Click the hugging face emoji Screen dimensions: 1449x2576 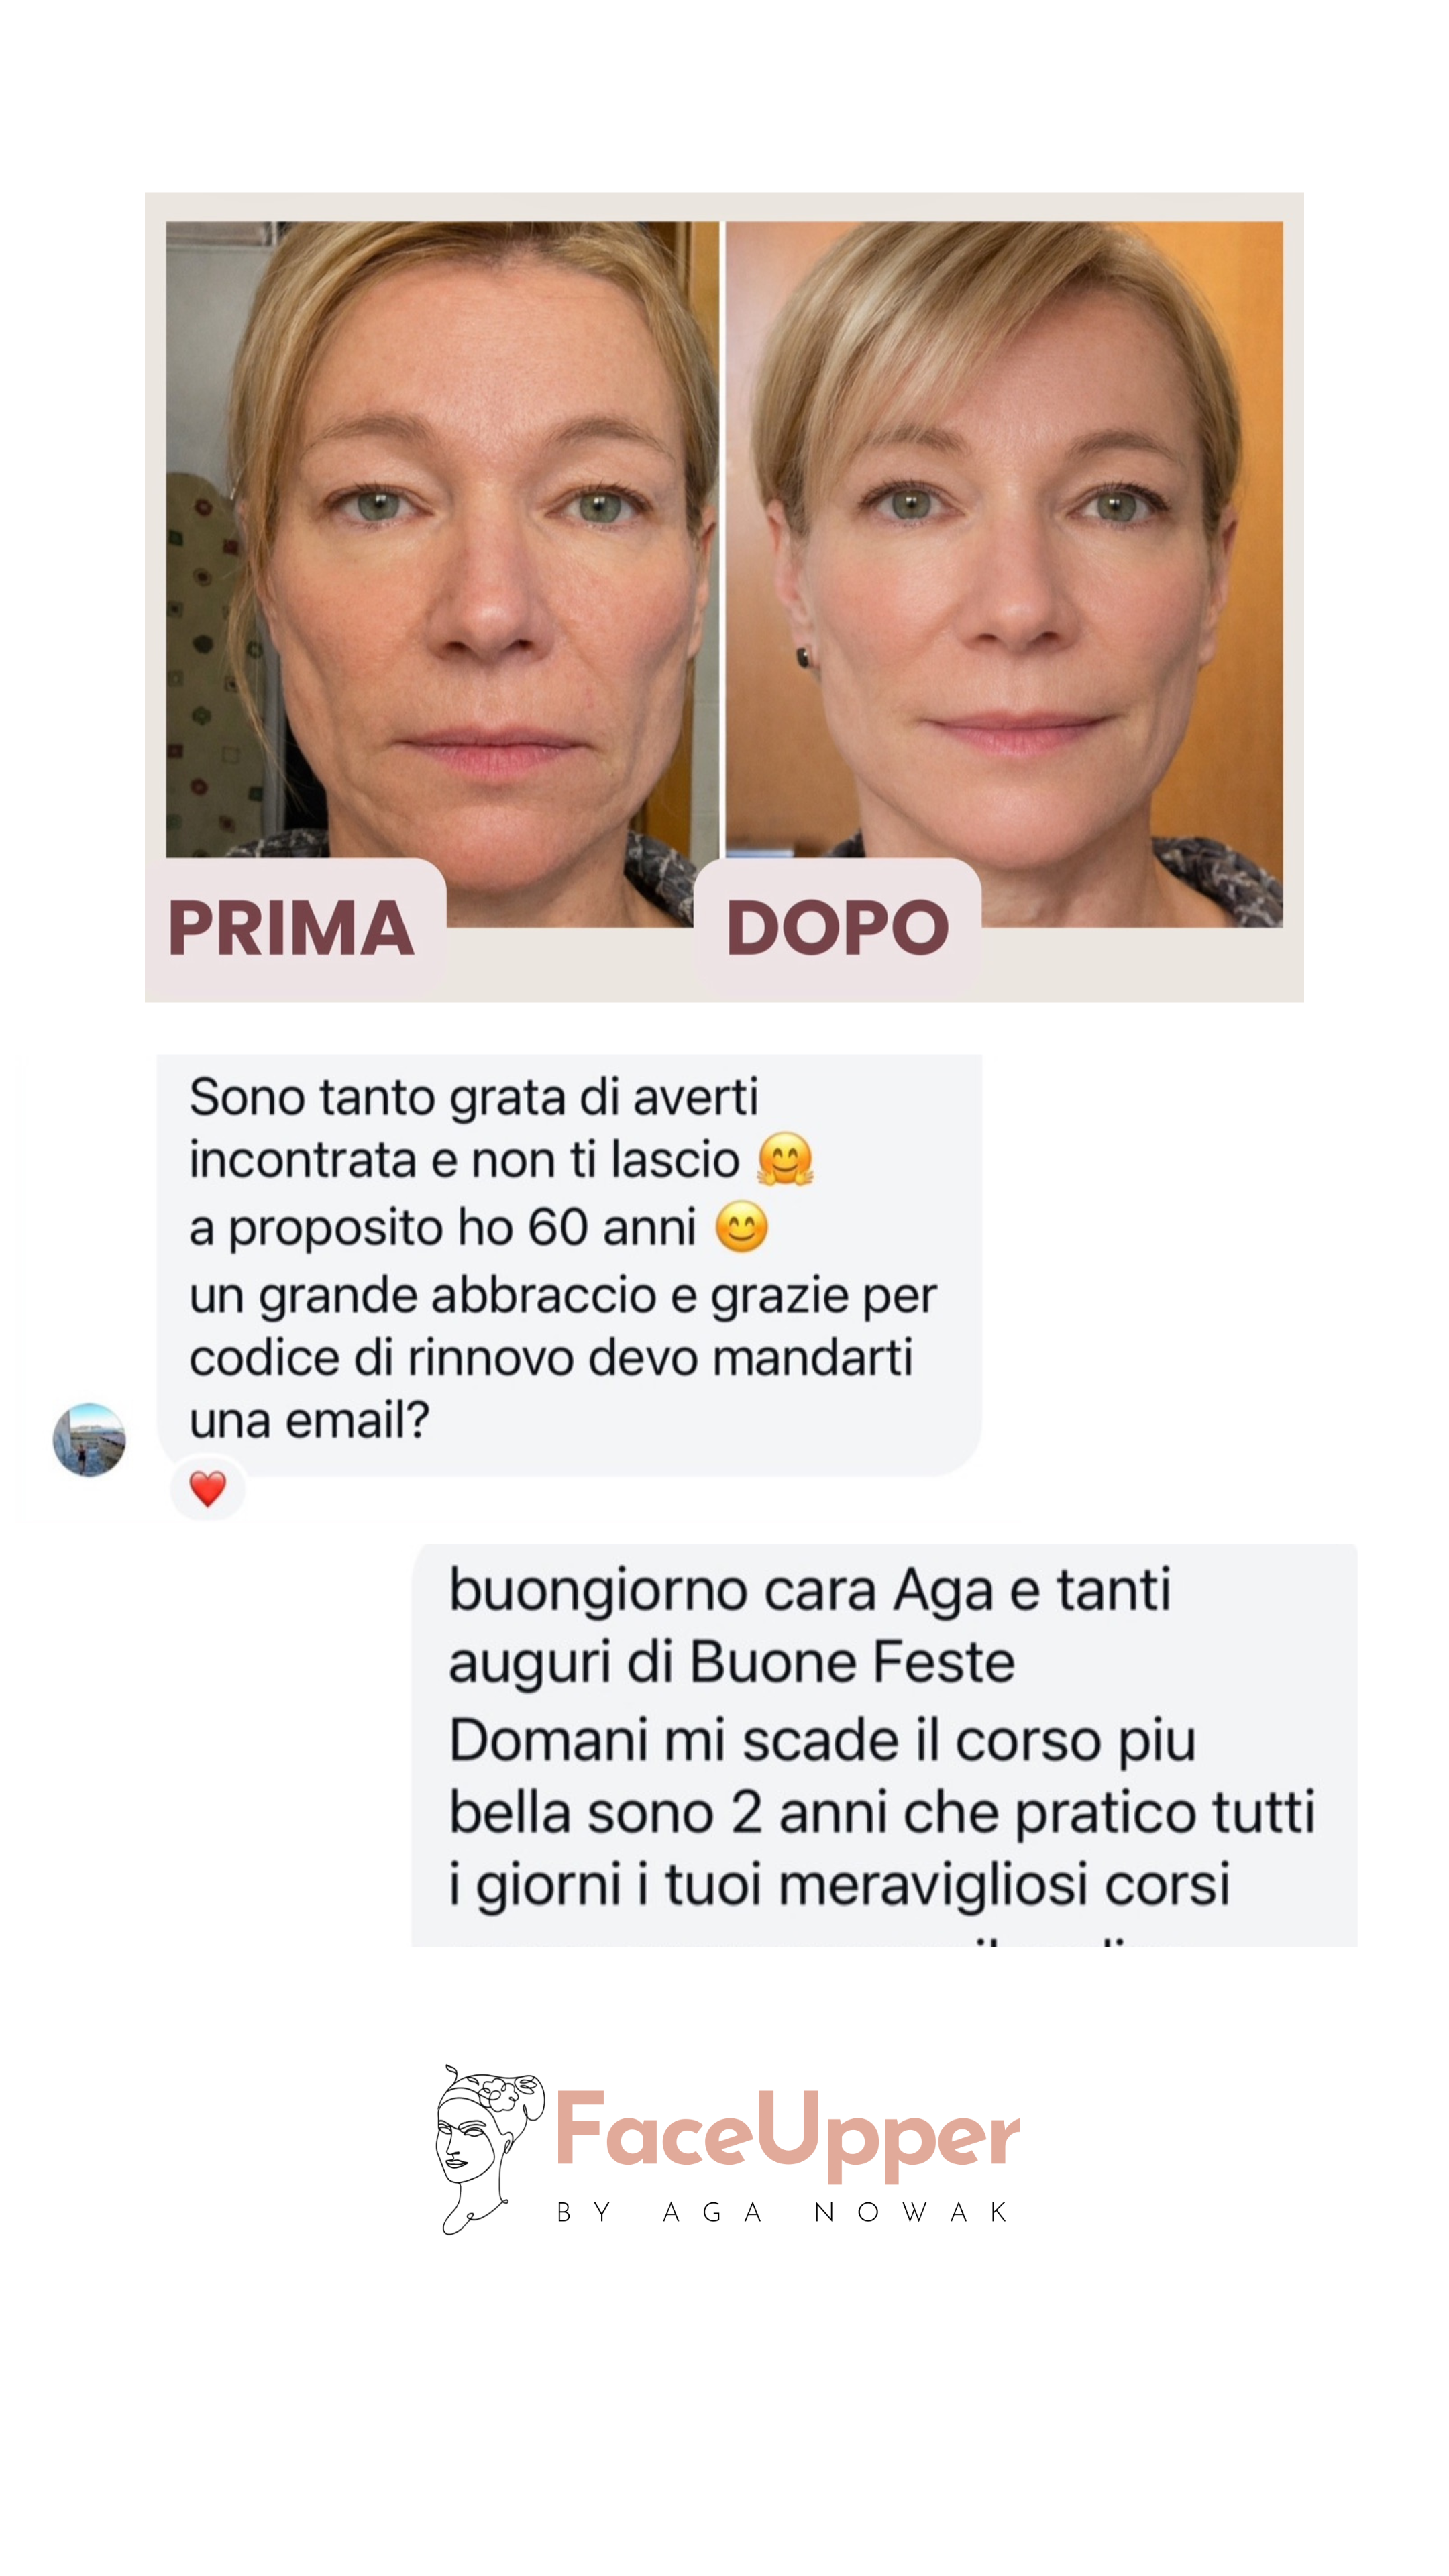[785, 1159]
